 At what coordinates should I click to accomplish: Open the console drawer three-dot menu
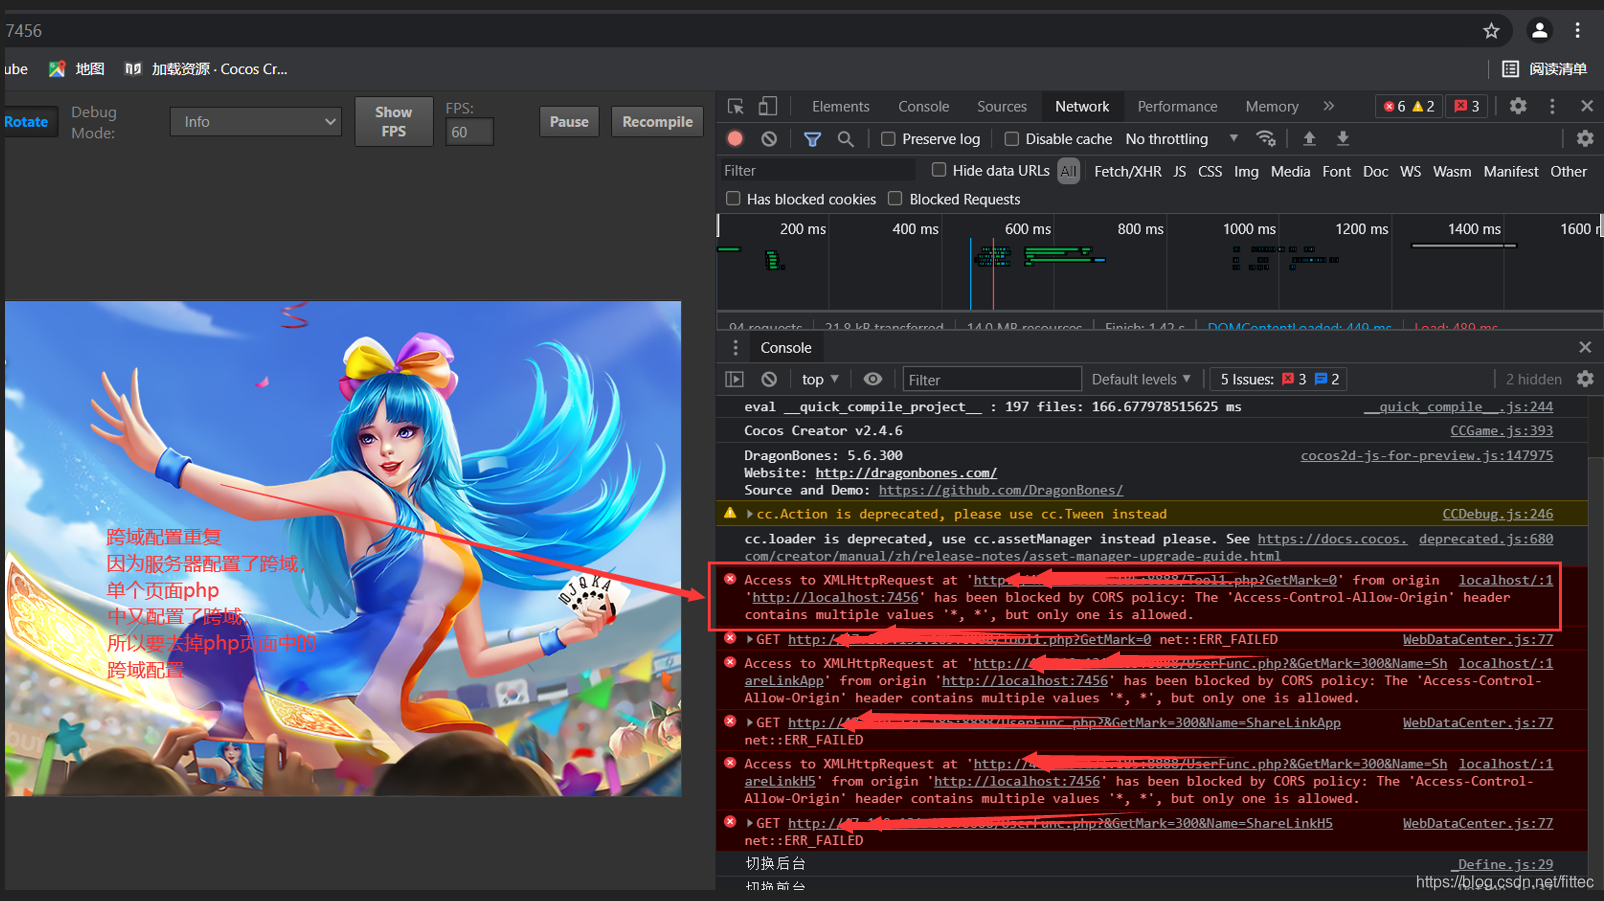735,347
